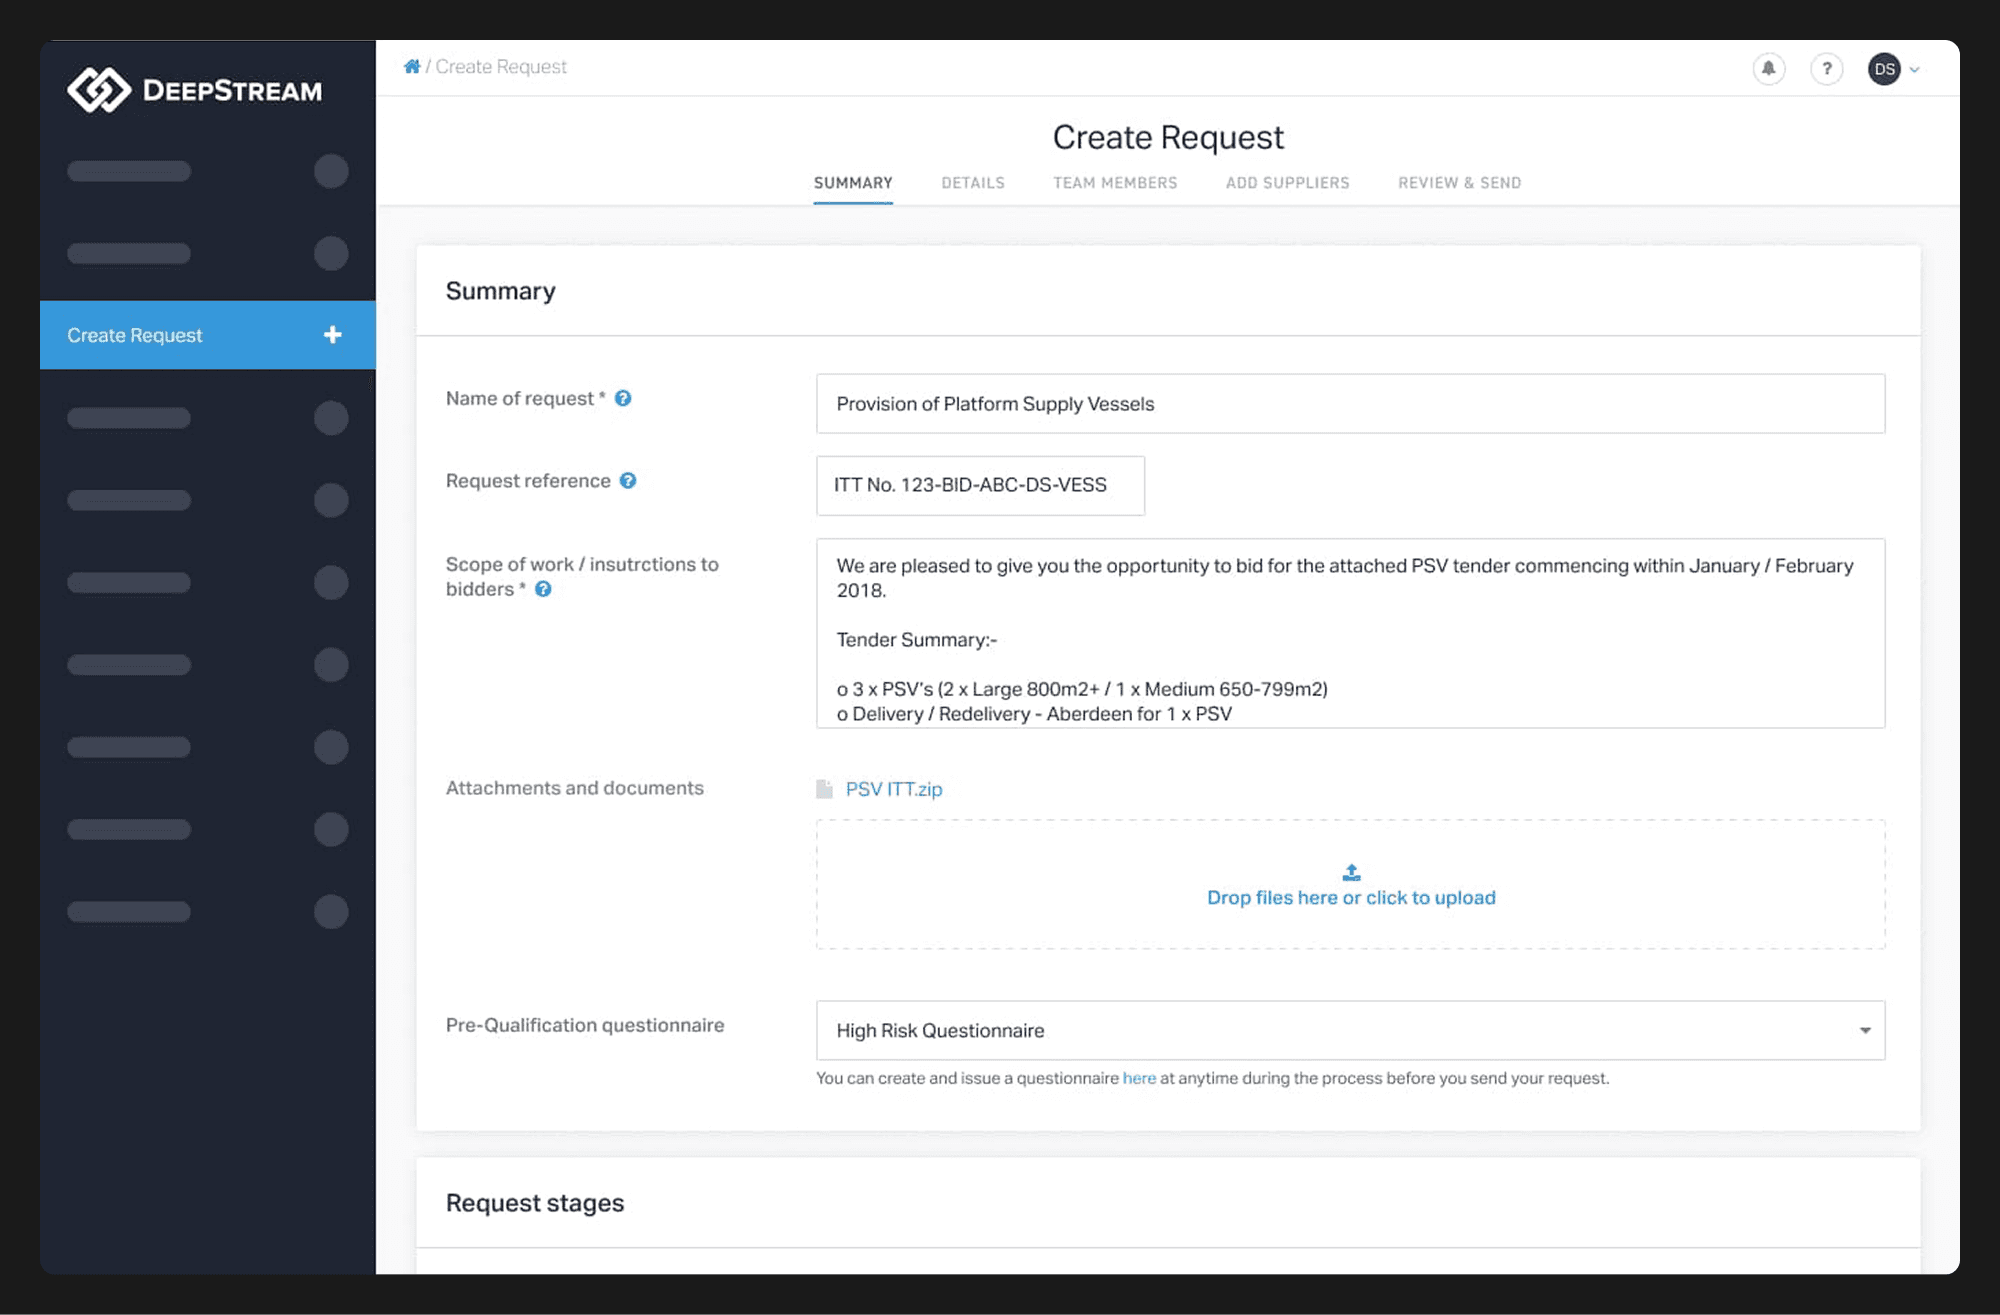Expand the user menu chevron
This screenshot has height=1315, width=2000.
(1914, 70)
